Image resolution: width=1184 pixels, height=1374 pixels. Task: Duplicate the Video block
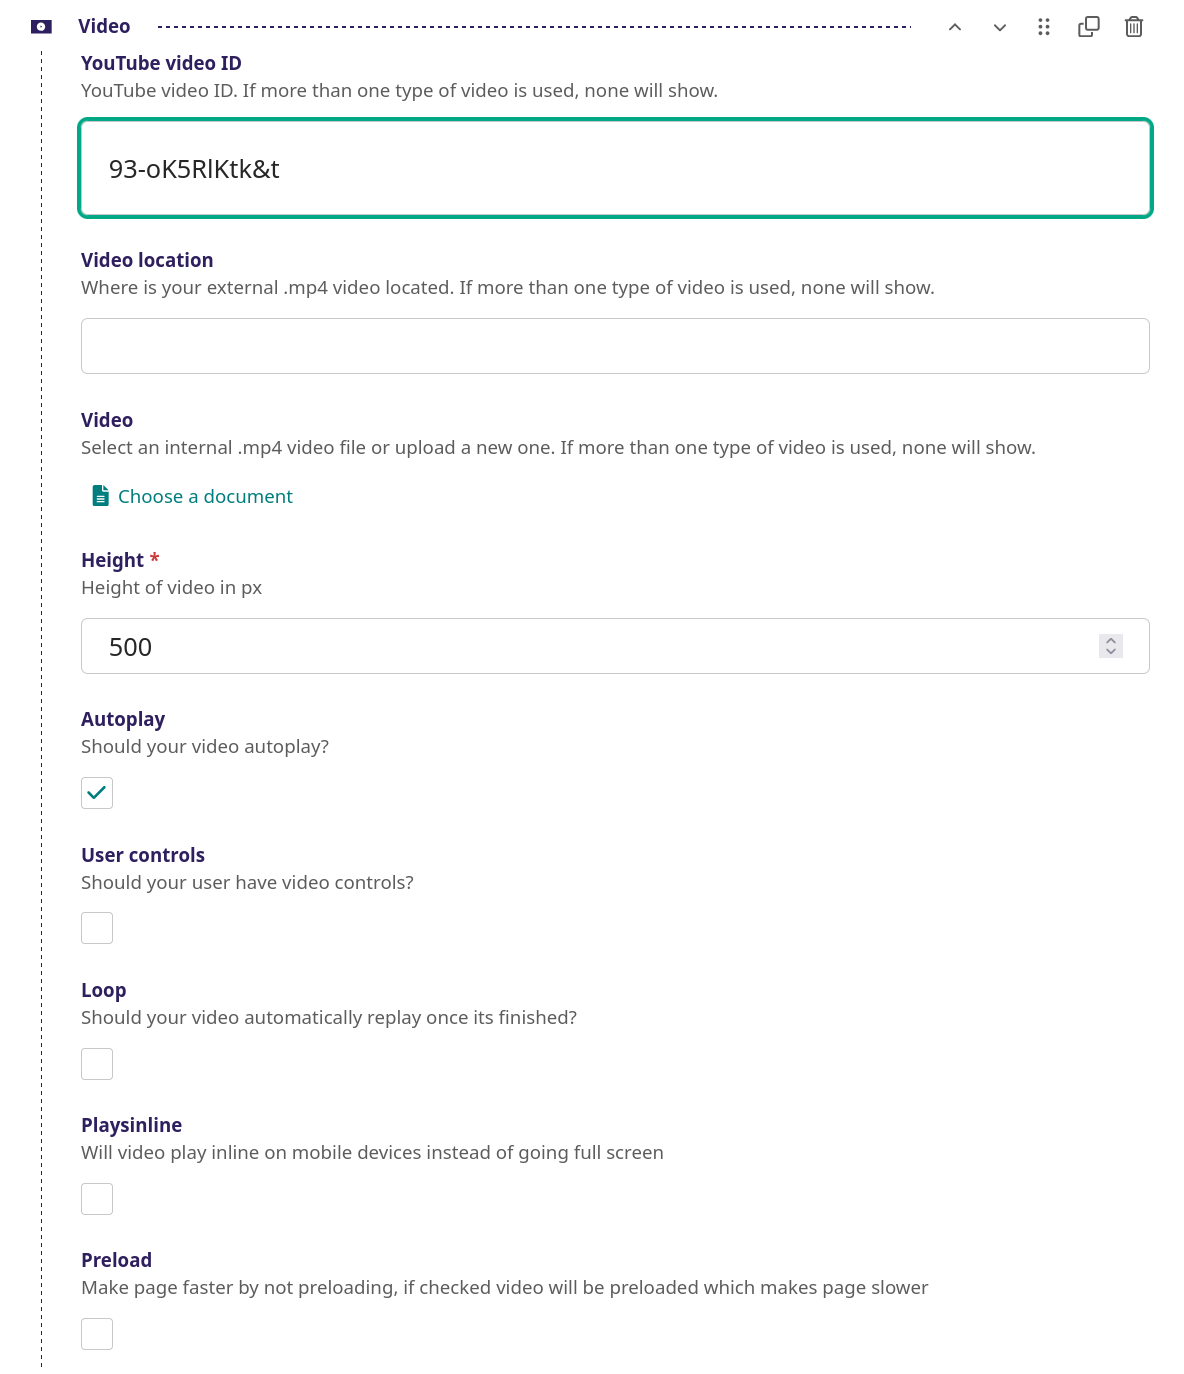pyautogui.click(x=1089, y=27)
